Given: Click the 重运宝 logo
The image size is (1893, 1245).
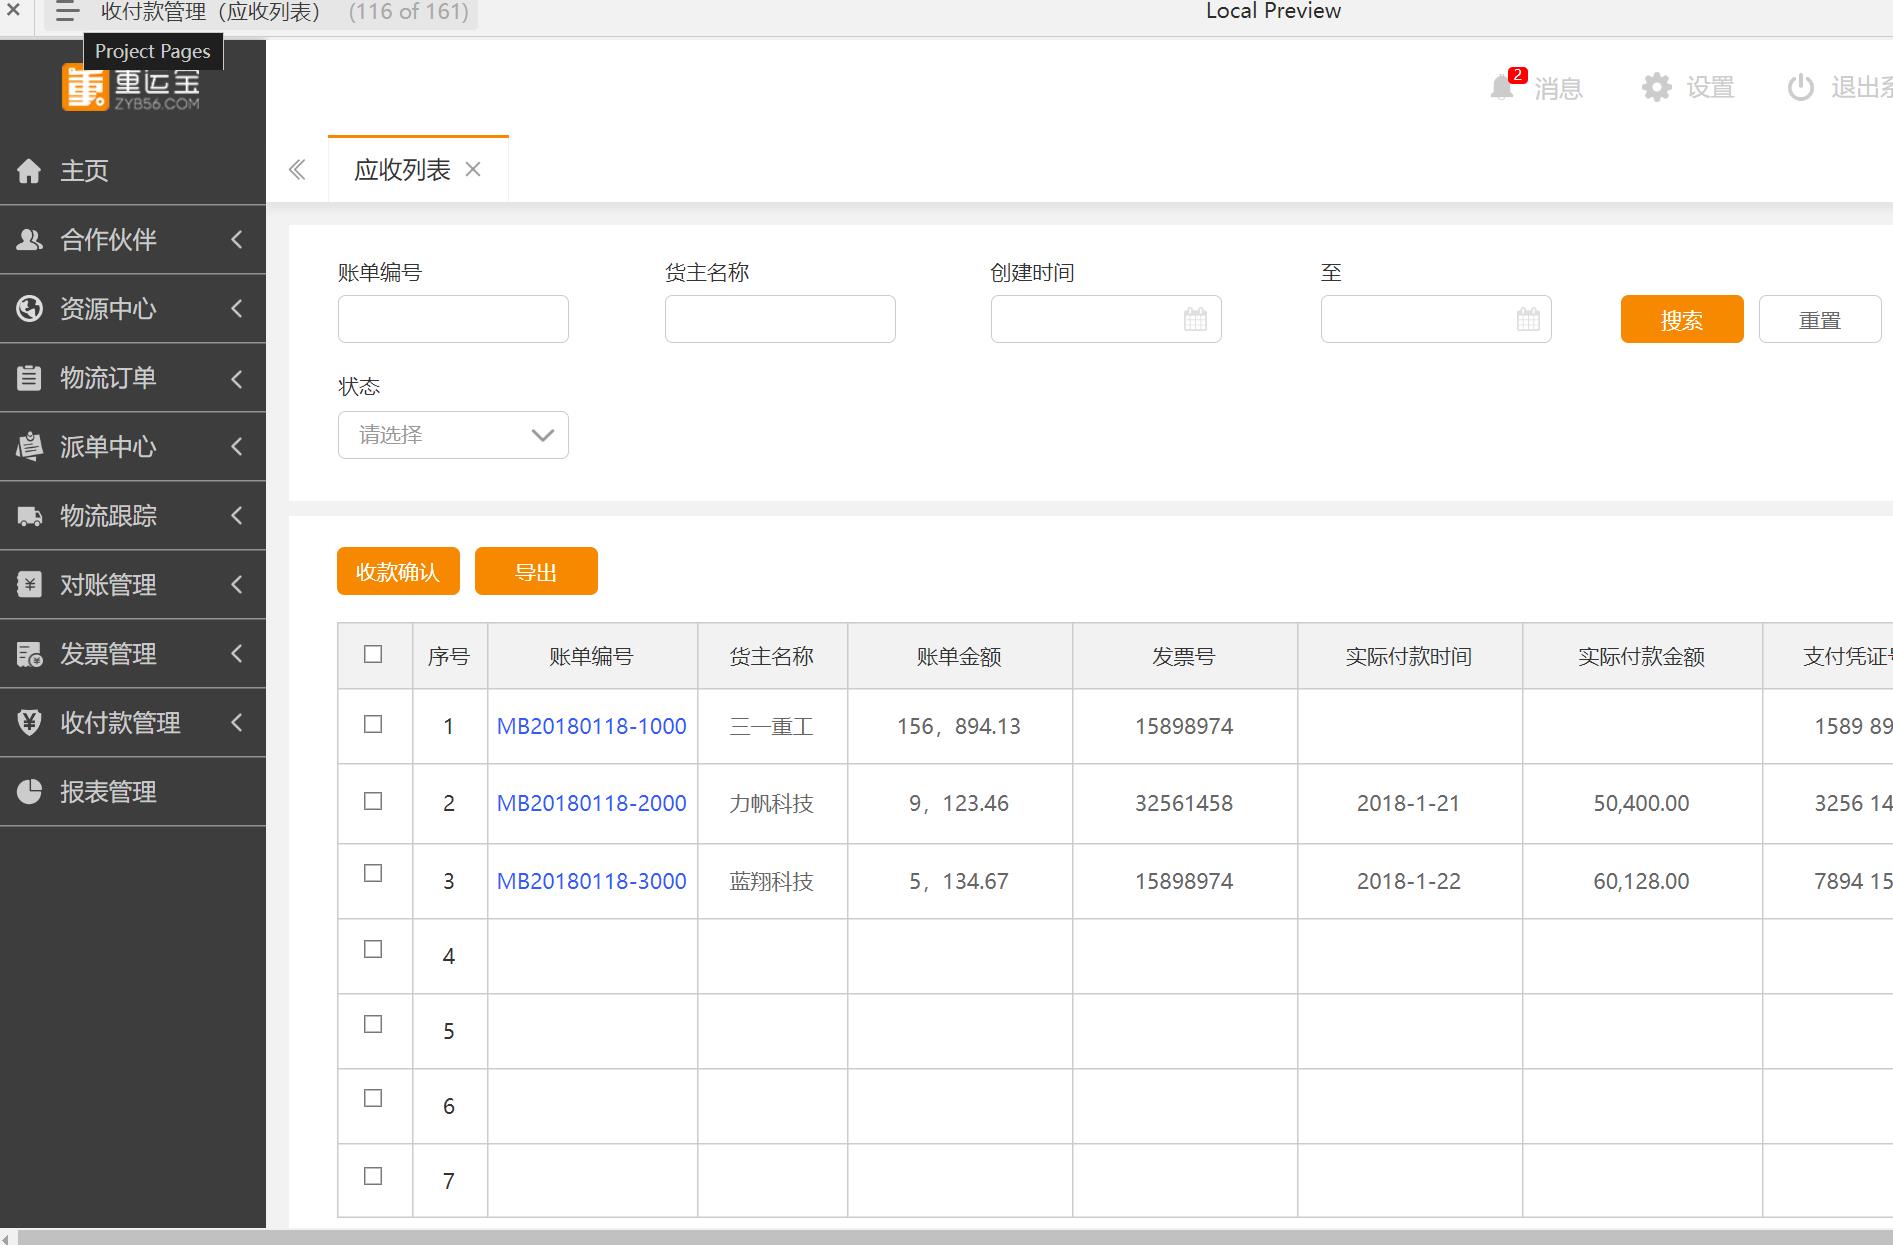Looking at the screenshot, I should 131,87.
